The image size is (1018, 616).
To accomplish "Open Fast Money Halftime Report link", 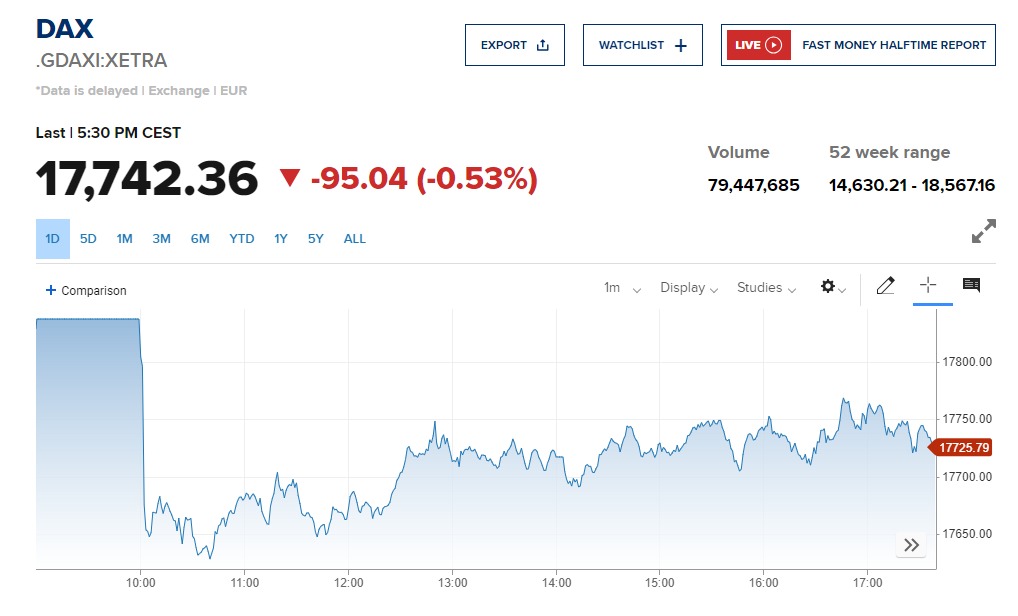I will [x=894, y=45].
